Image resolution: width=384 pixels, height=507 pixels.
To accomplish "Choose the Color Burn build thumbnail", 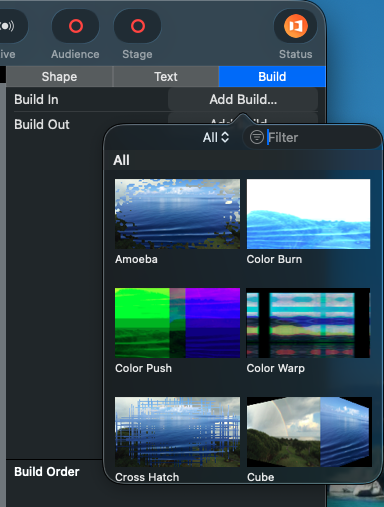I will pyautogui.click(x=308, y=214).
